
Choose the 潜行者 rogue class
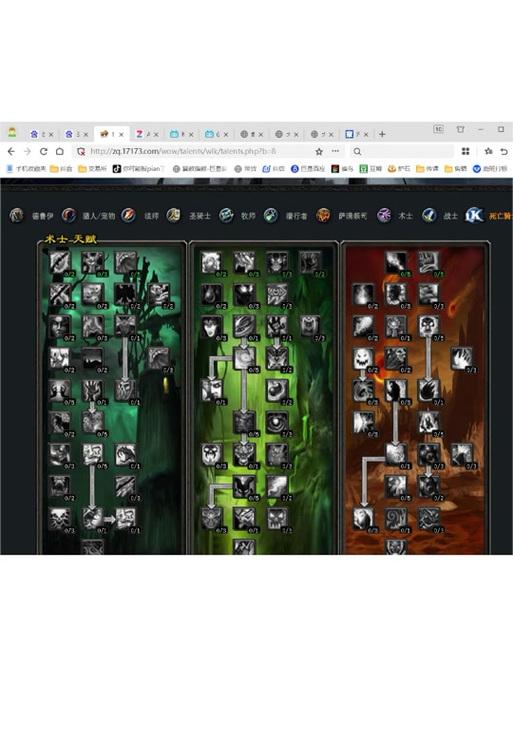296,216
